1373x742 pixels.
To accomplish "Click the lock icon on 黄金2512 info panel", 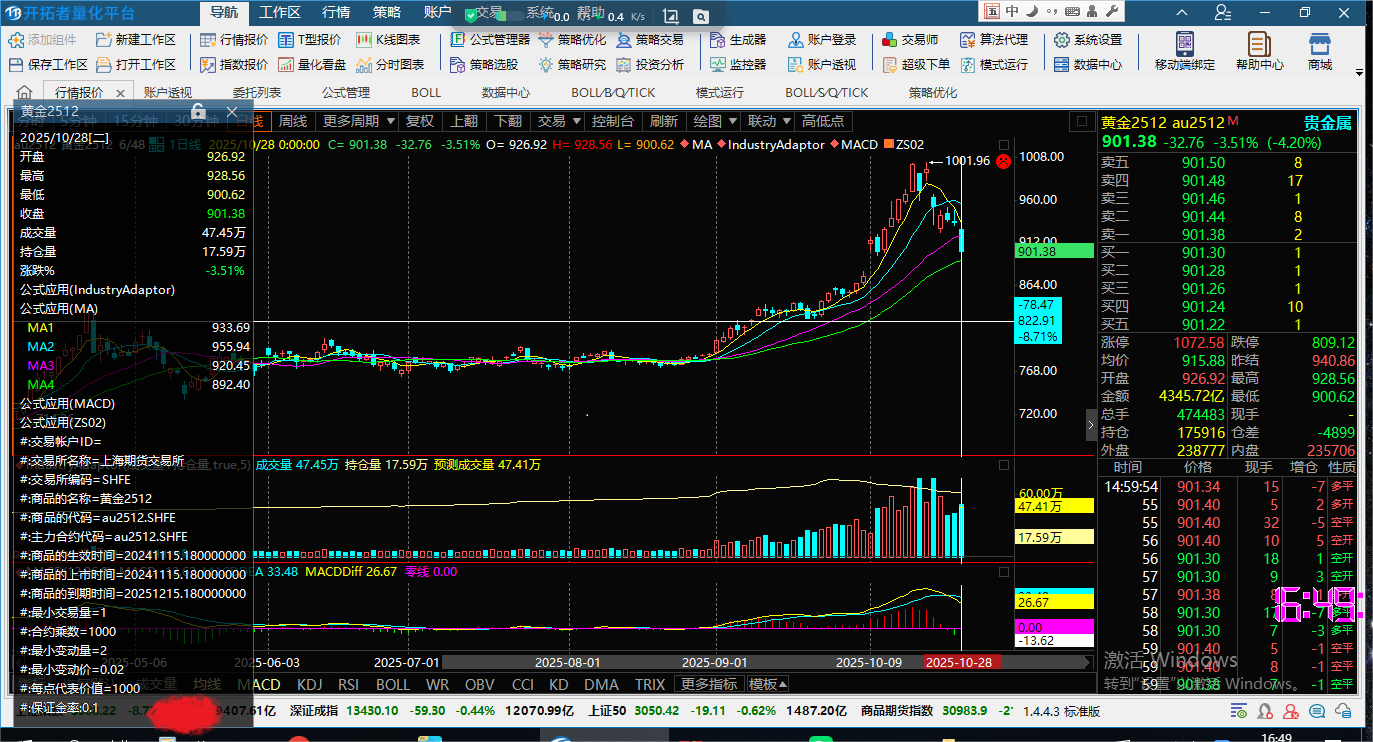I will tap(198, 111).
